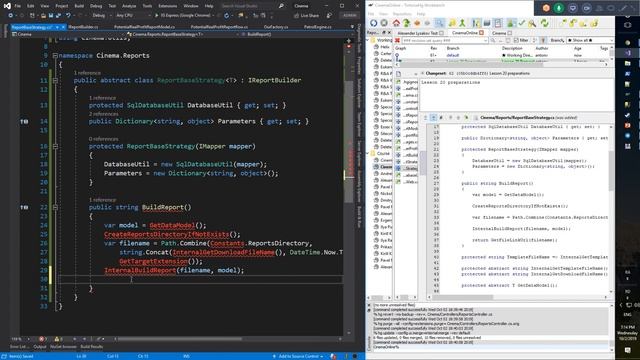Open the editor zoom percentage dropdown
Screen dimensions: 640x360
(x=20, y=339)
